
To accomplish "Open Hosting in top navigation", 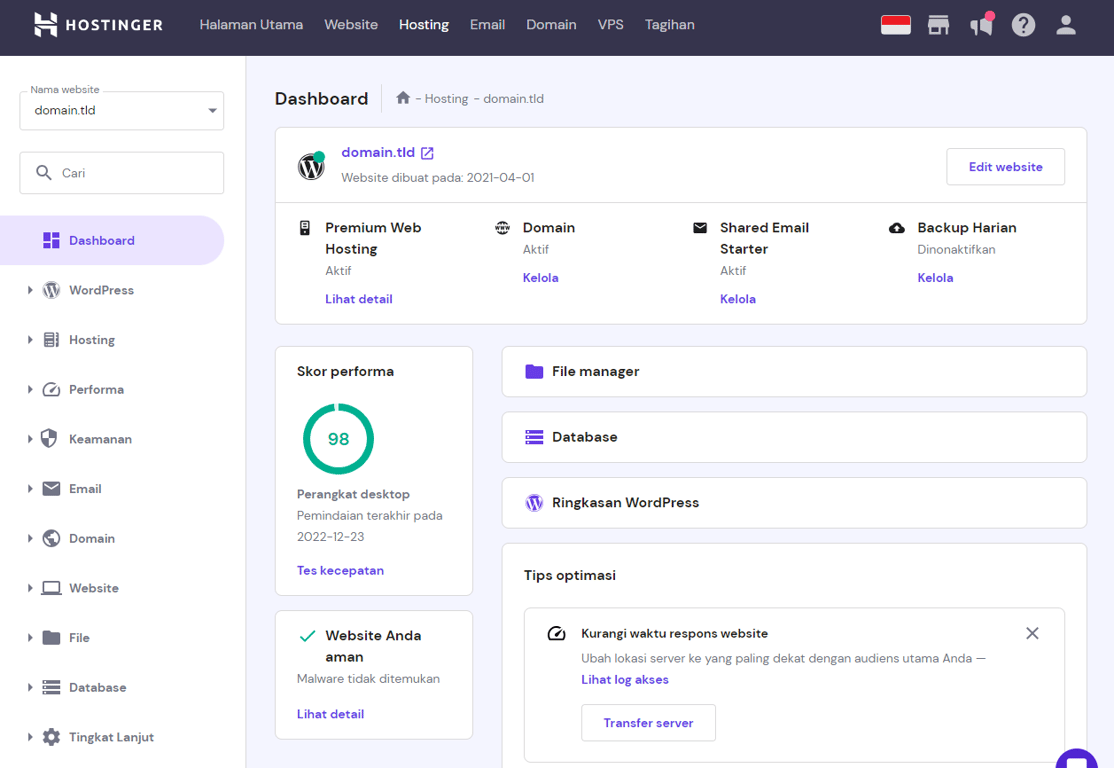I will tap(423, 25).
